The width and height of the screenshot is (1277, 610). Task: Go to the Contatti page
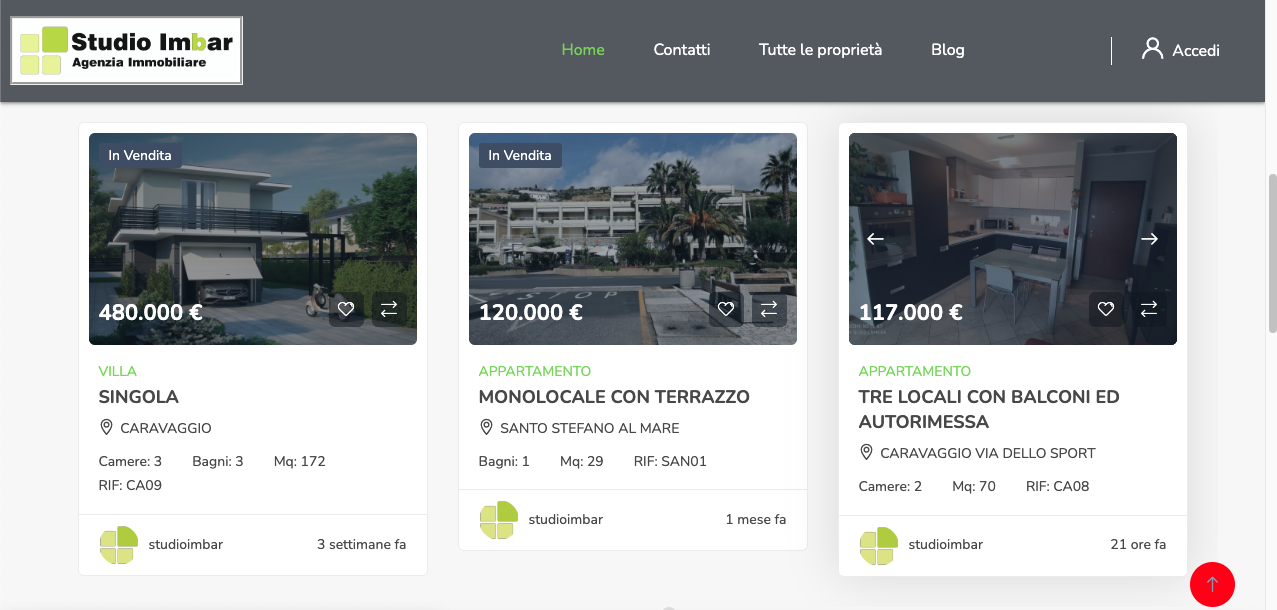tap(681, 50)
